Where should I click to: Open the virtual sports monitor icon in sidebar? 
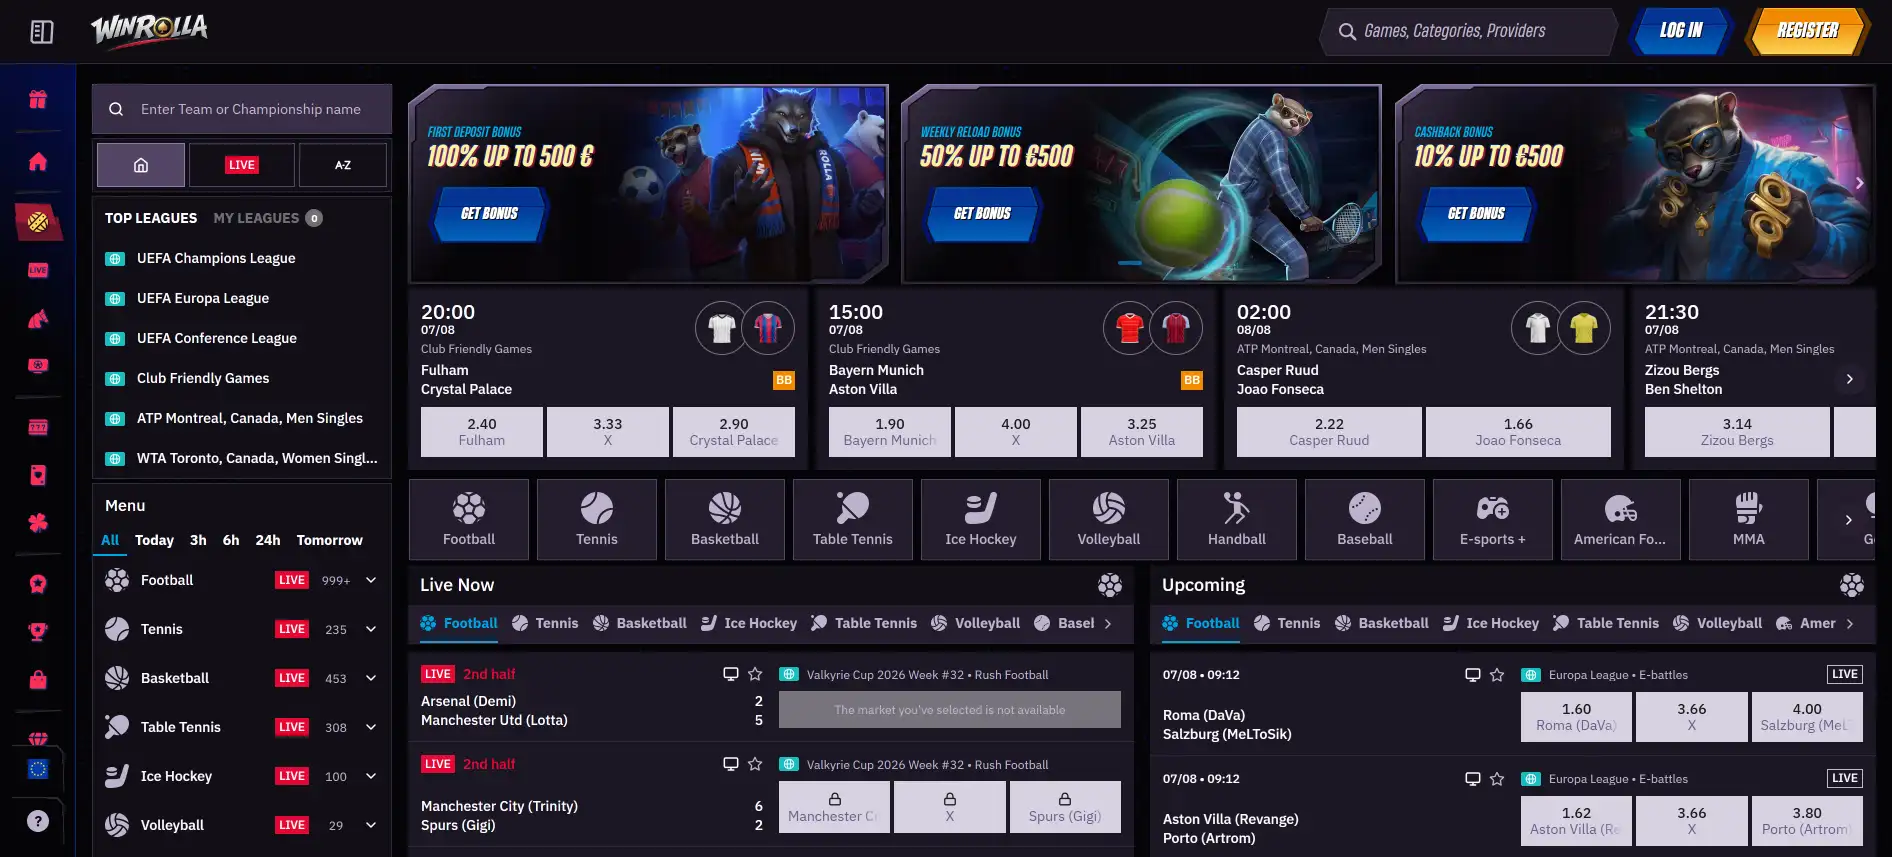coord(38,366)
